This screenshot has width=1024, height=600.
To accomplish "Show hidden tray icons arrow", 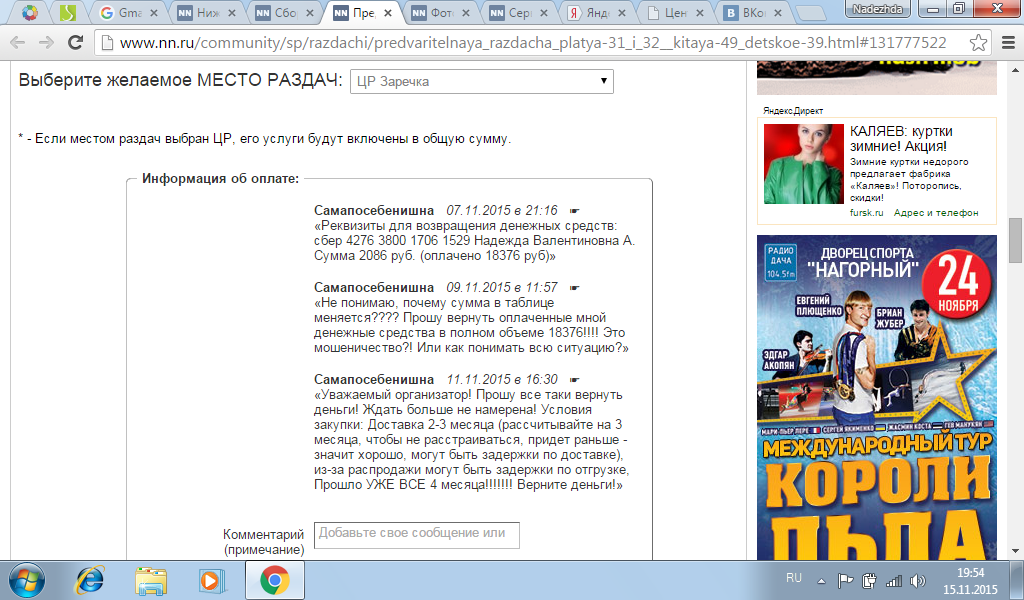I will 822,581.
